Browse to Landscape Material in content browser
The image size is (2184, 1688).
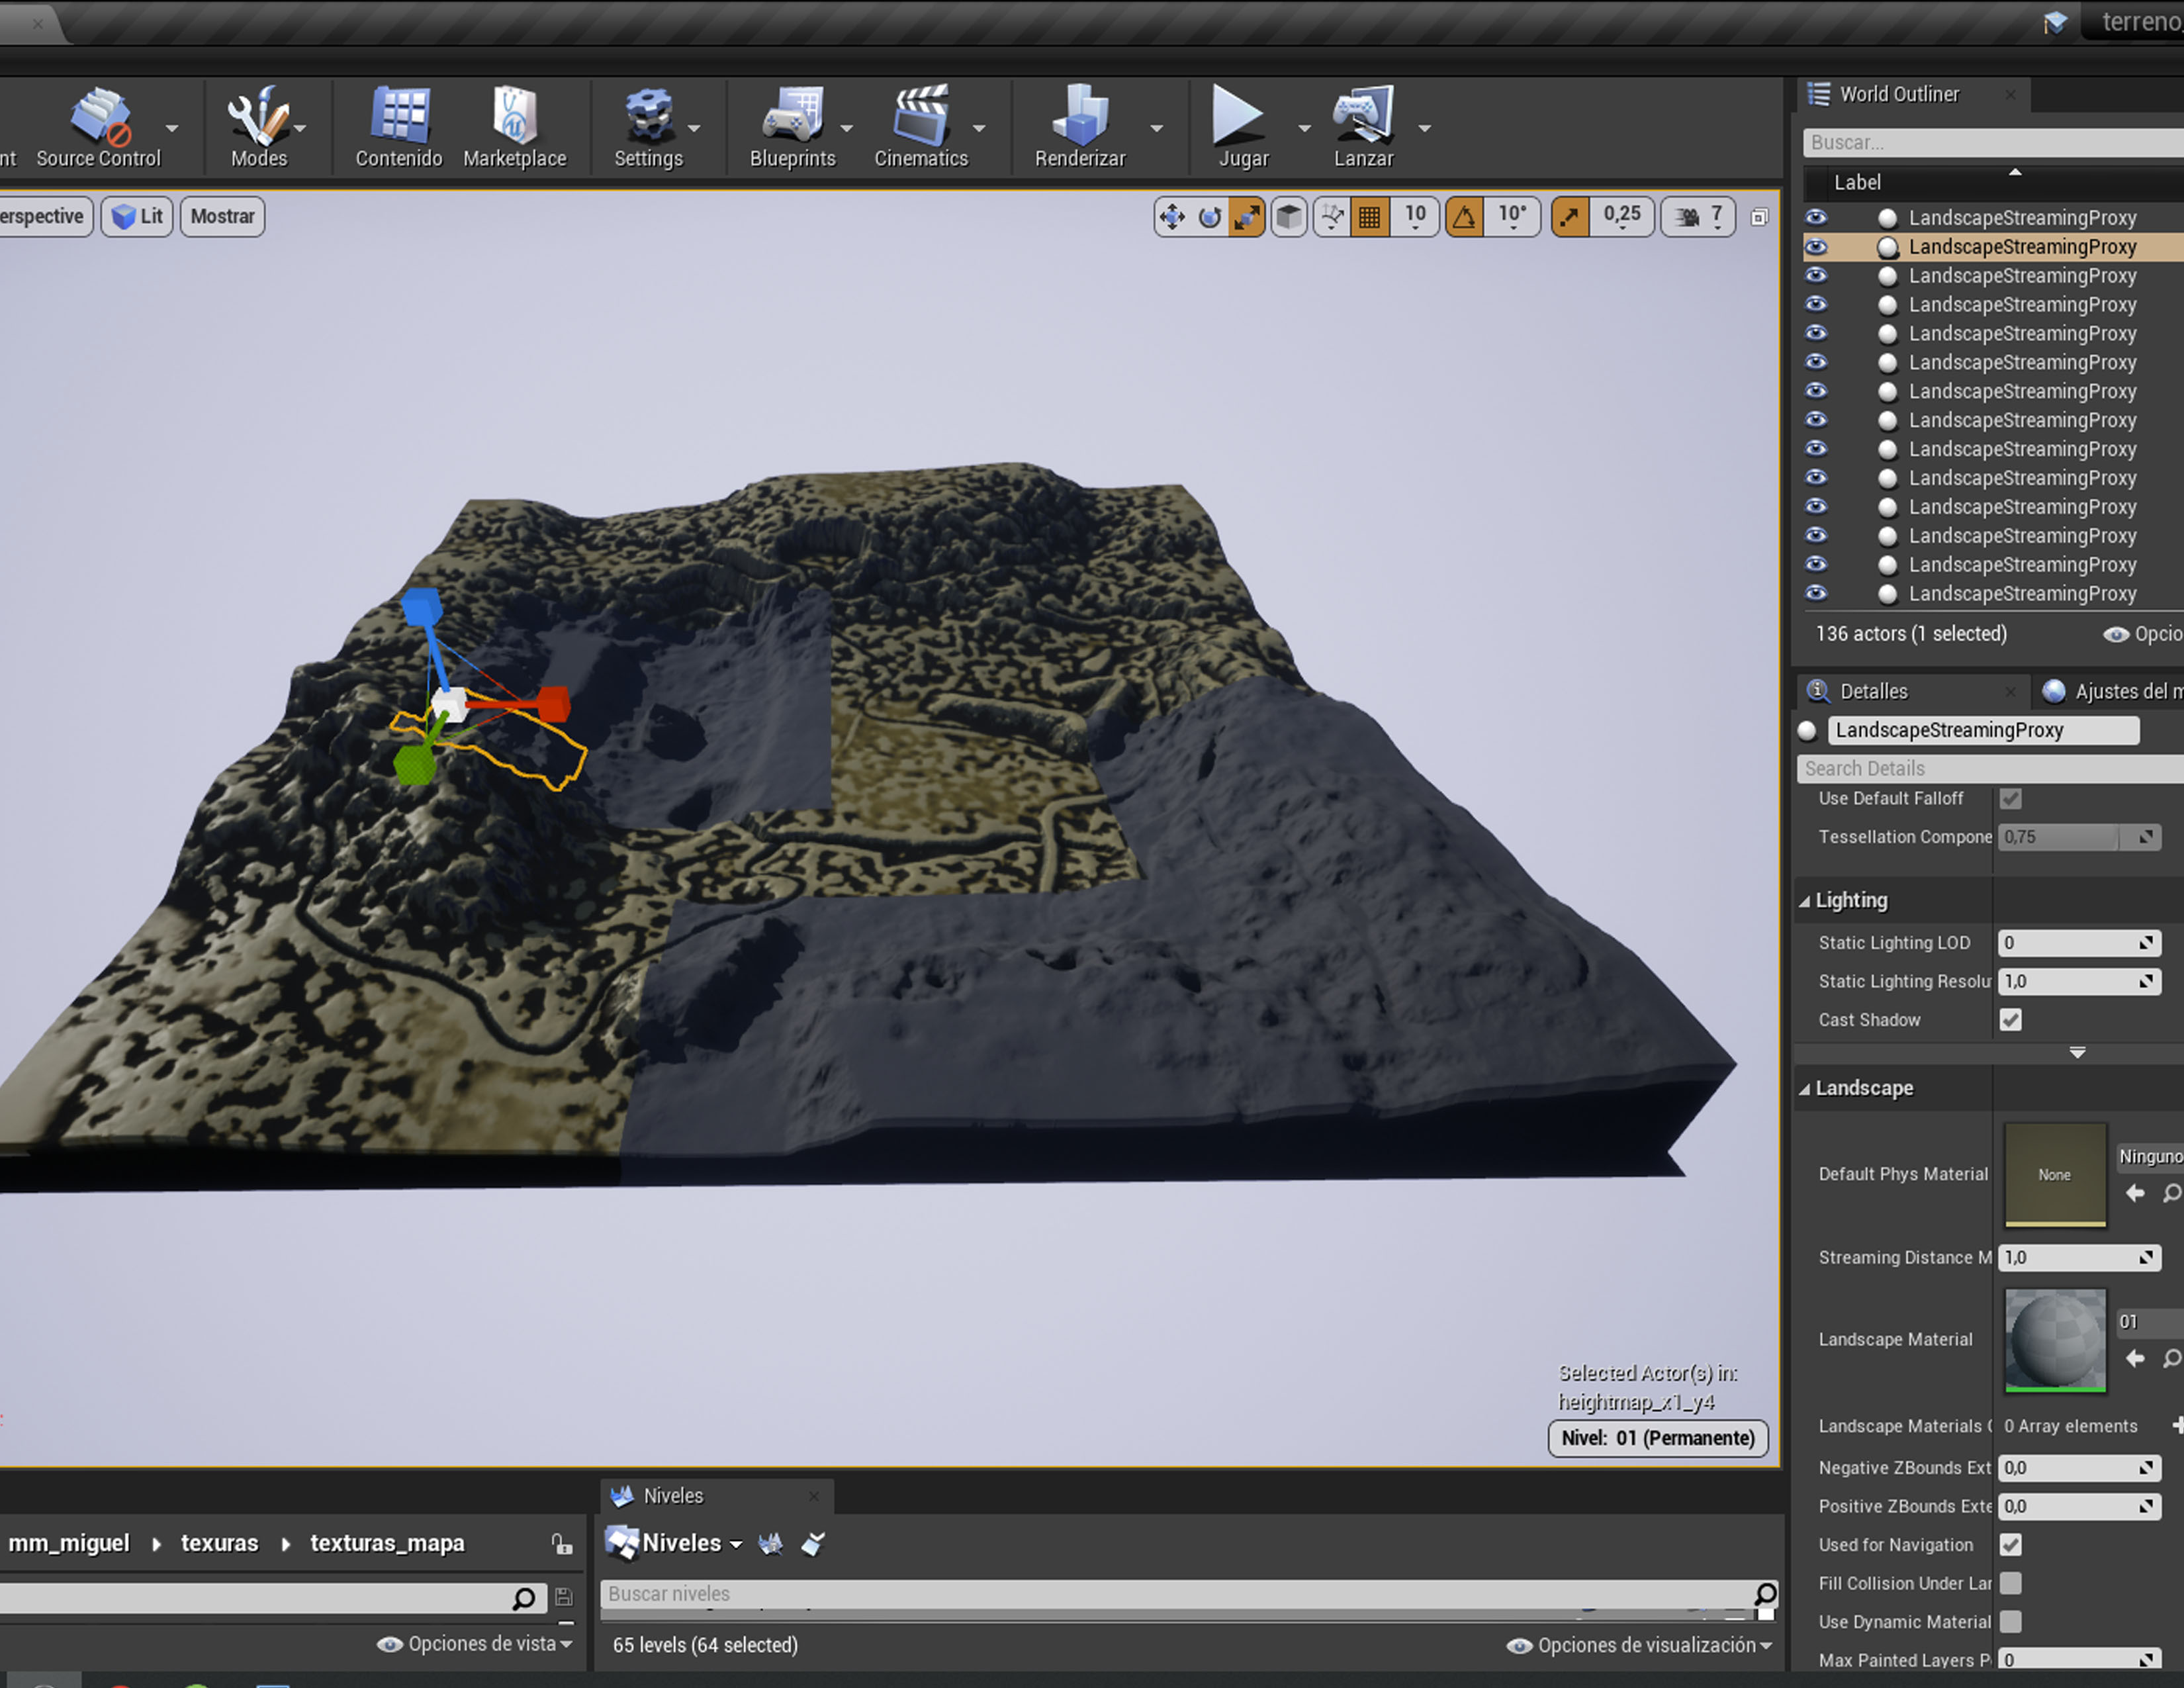click(x=2171, y=1358)
